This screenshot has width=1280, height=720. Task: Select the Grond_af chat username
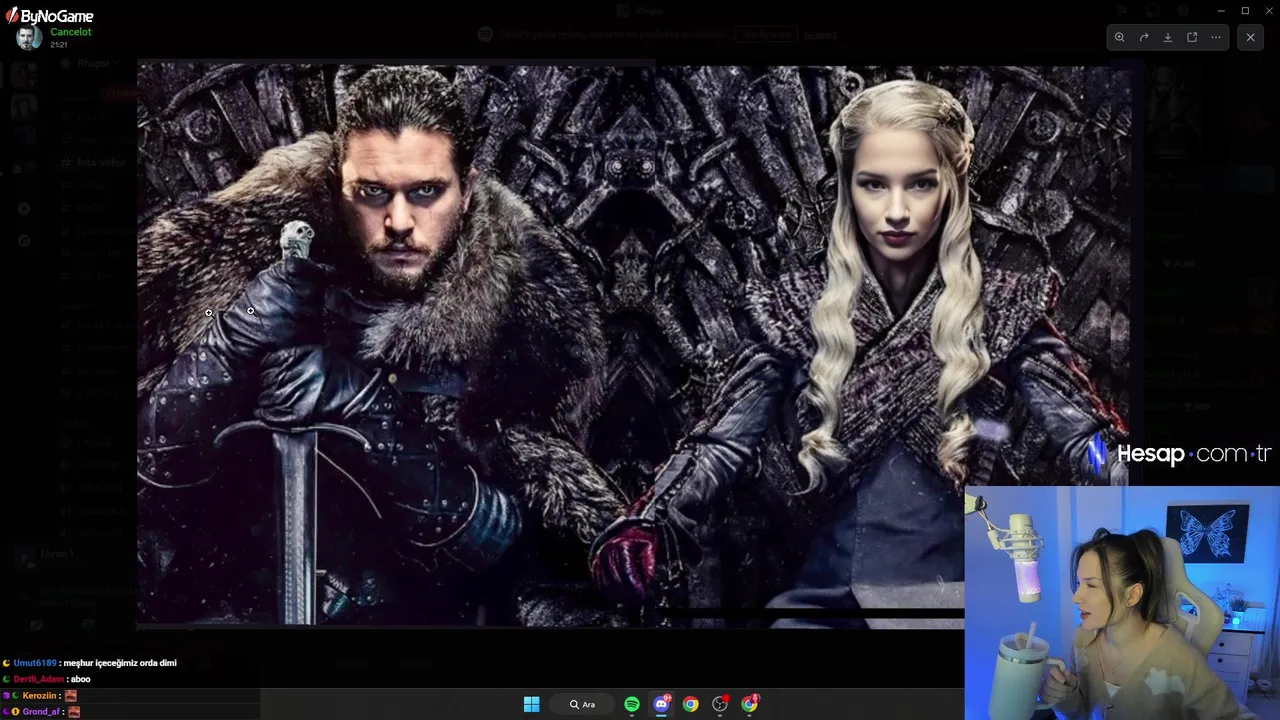pyautogui.click(x=41, y=711)
